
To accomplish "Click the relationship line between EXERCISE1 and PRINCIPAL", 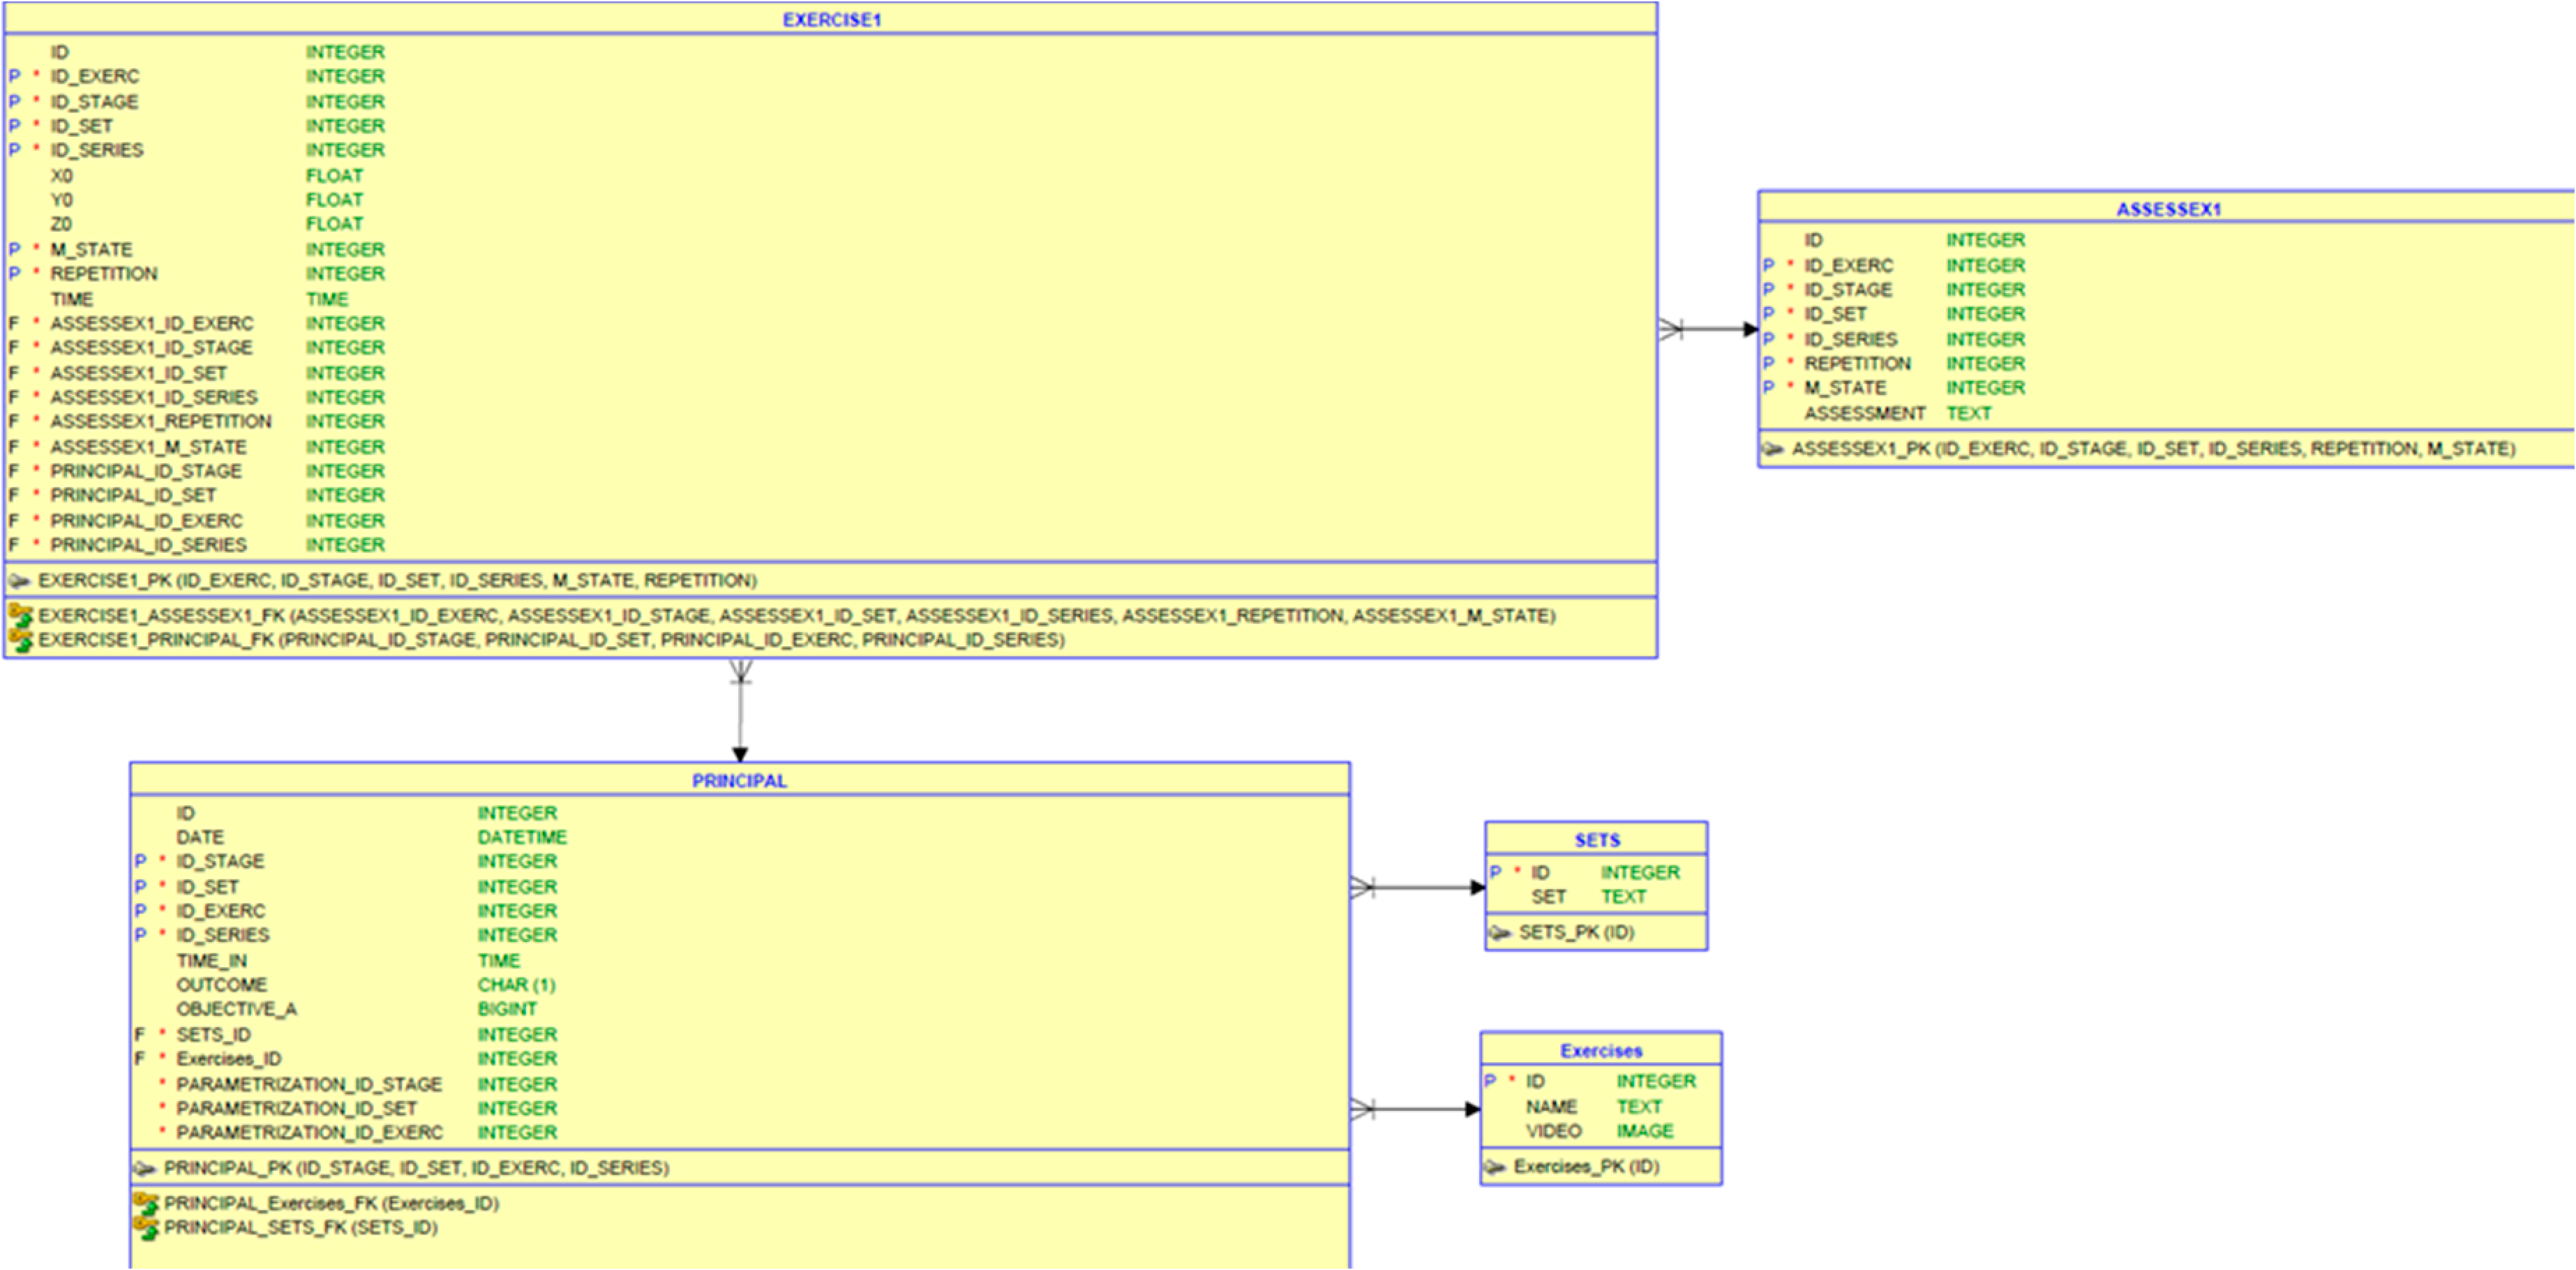I will pyautogui.click(x=740, y=715).
